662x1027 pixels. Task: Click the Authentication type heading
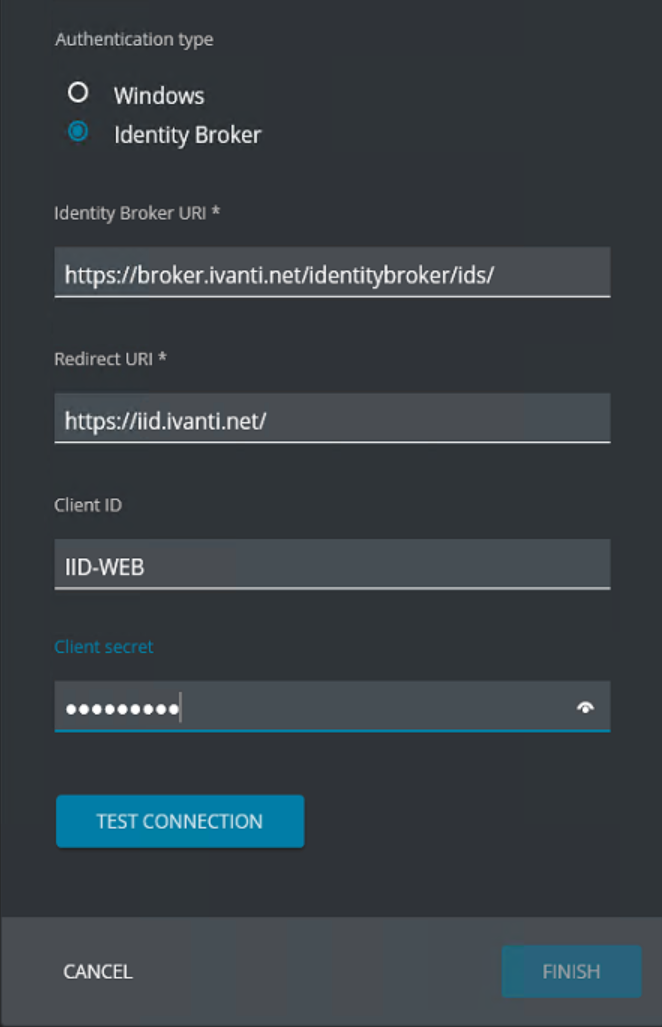[134, 39]
